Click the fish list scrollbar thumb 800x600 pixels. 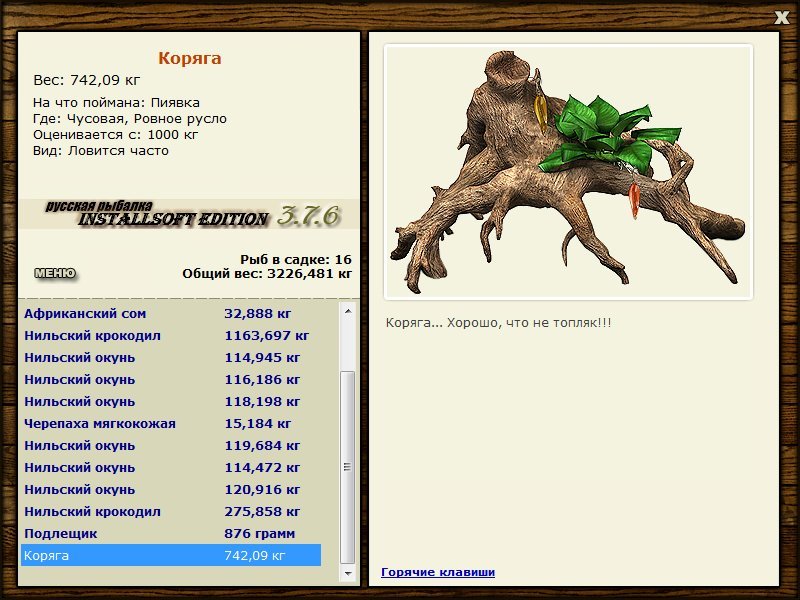click(x=347, y=467)
